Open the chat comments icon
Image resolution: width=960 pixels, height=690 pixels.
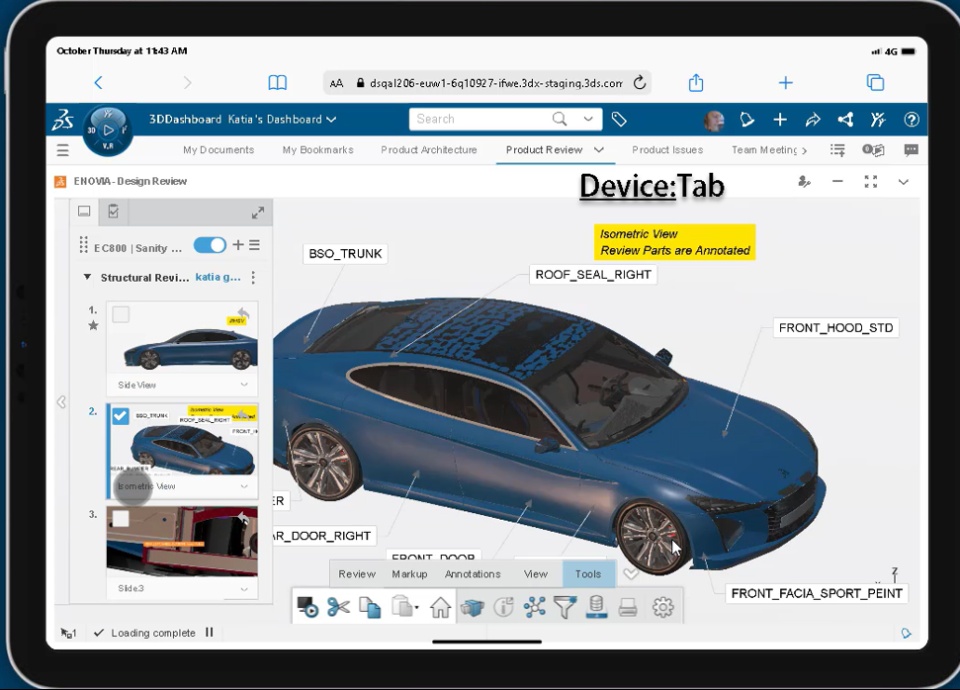pos(911,150)
